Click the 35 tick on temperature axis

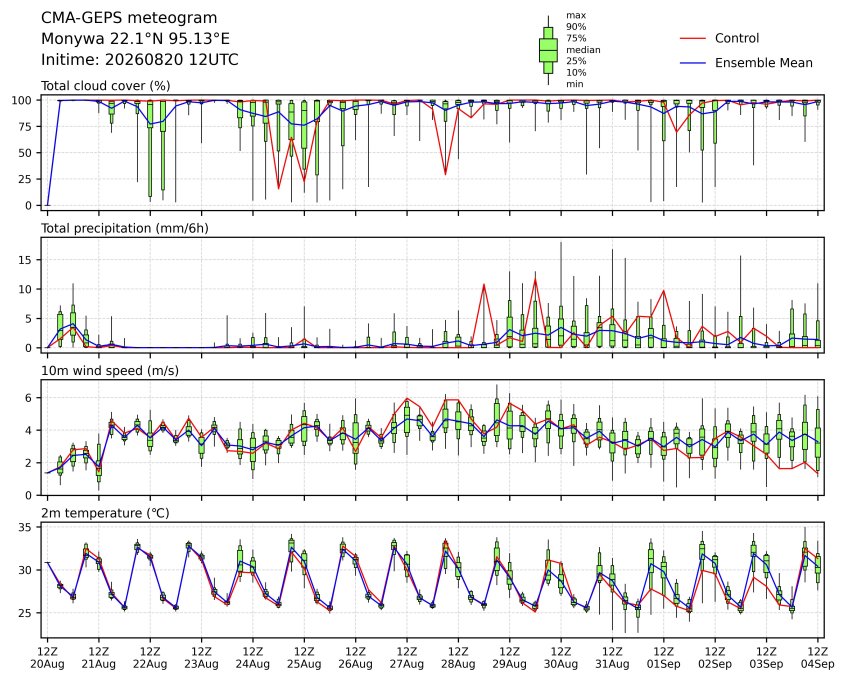tap(26, 527)
